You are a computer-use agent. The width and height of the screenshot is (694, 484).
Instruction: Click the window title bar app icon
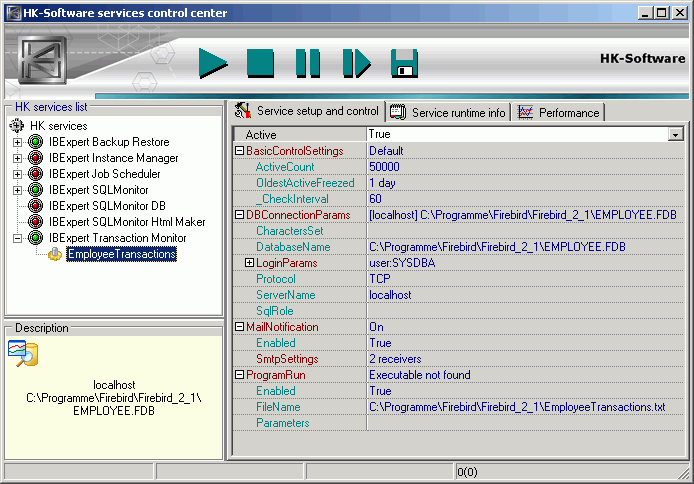click(14, 13)
